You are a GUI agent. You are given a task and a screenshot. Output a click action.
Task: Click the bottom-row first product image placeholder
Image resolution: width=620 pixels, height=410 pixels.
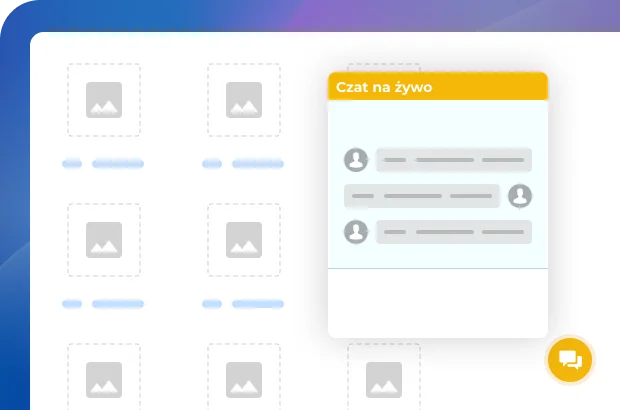104,377
